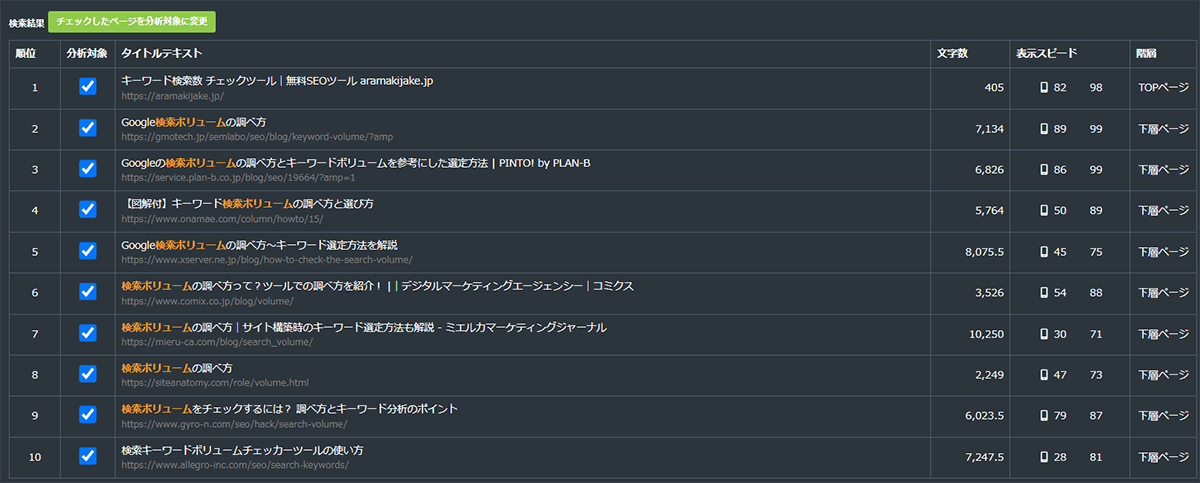Toggle analysis checkbox for rank 9 gyro-n row
Screen dimensions: 1200x483
tap(88, 416)
